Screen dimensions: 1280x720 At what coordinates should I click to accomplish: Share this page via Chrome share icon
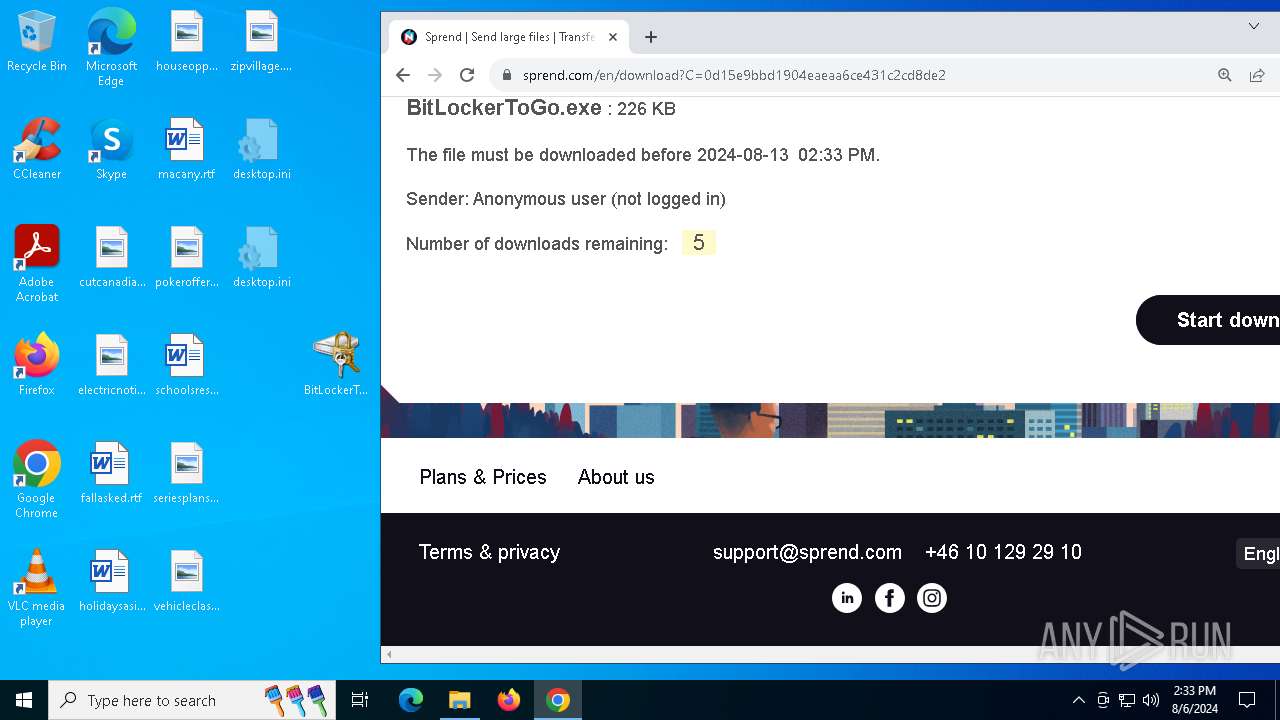point(1257,75)
